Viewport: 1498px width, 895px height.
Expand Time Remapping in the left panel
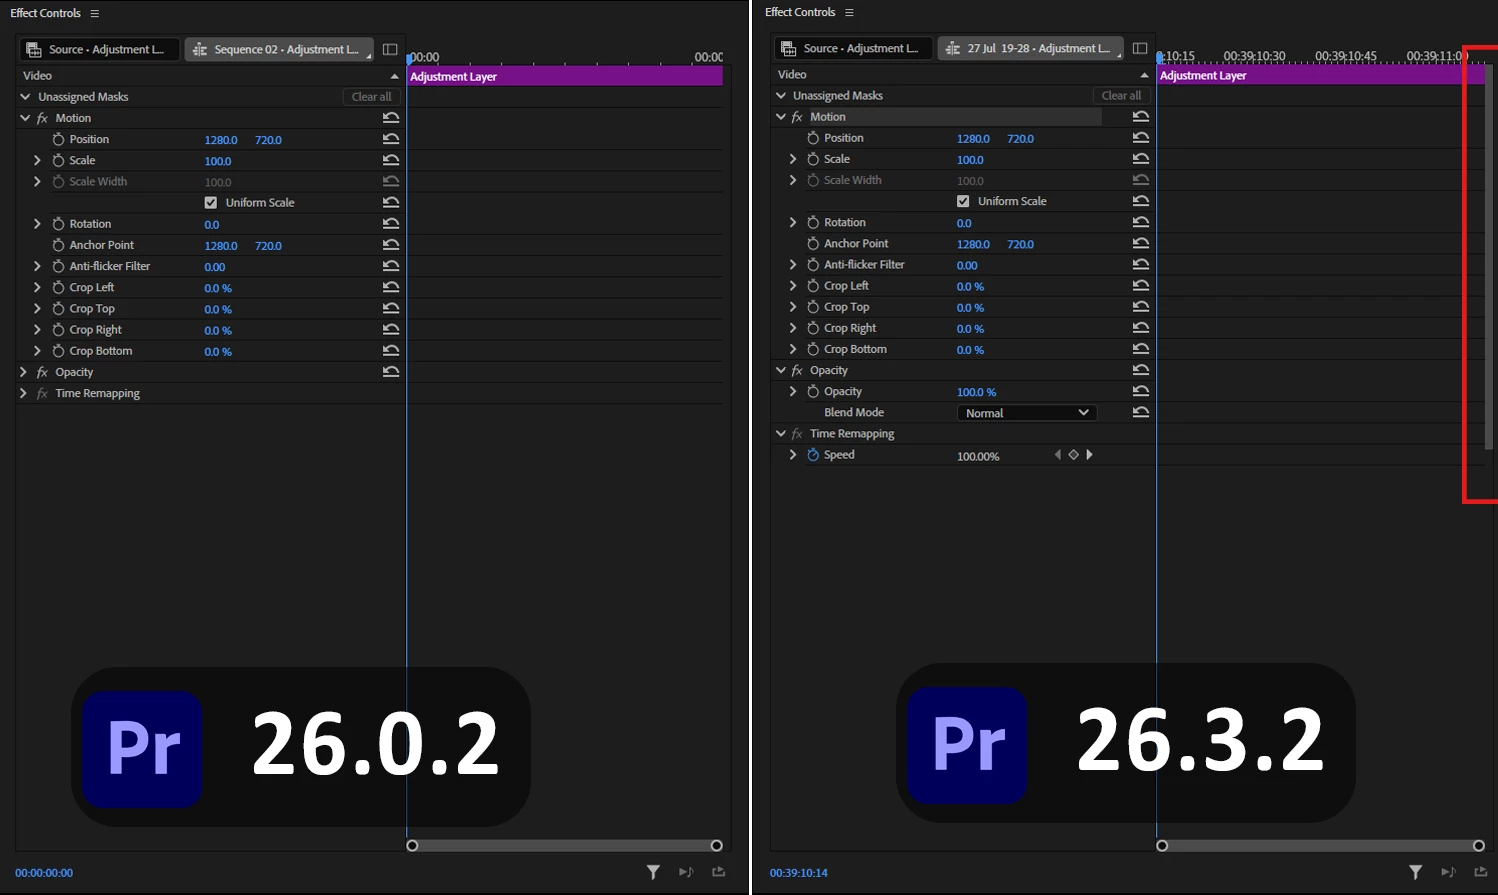coord(23,393)
